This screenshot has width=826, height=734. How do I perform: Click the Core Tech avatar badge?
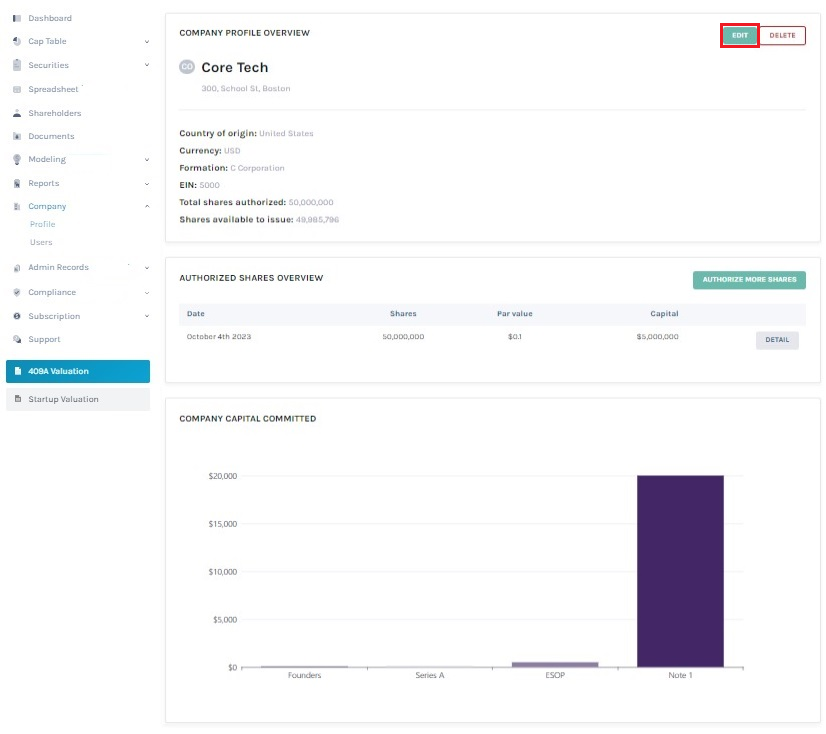(x=187, y=67)
